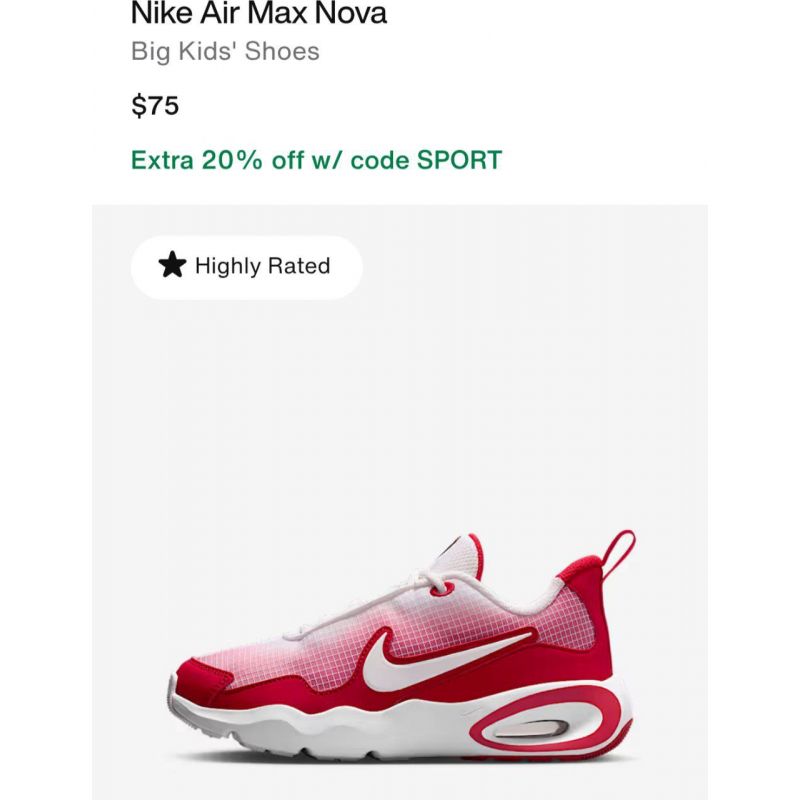Click the shoe tongue at the top
The width and height of the screenshot is (800, 800).
pyautogui.click(x=458, y=554)
